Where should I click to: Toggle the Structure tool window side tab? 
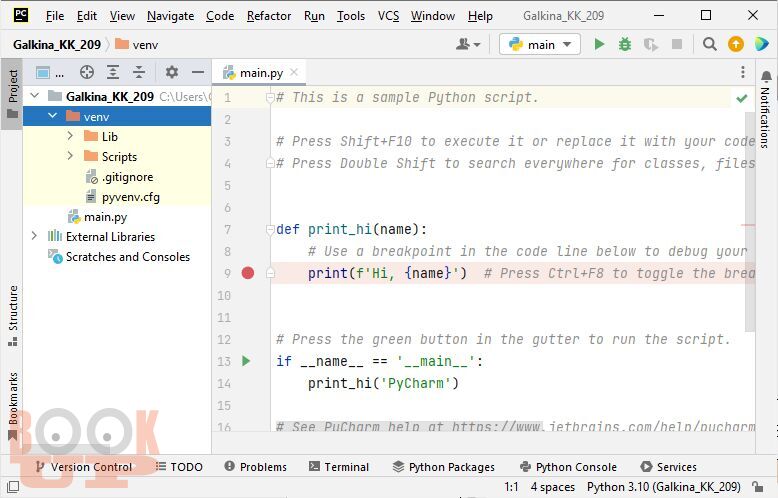pyautogui.click(x=12, y=315)
